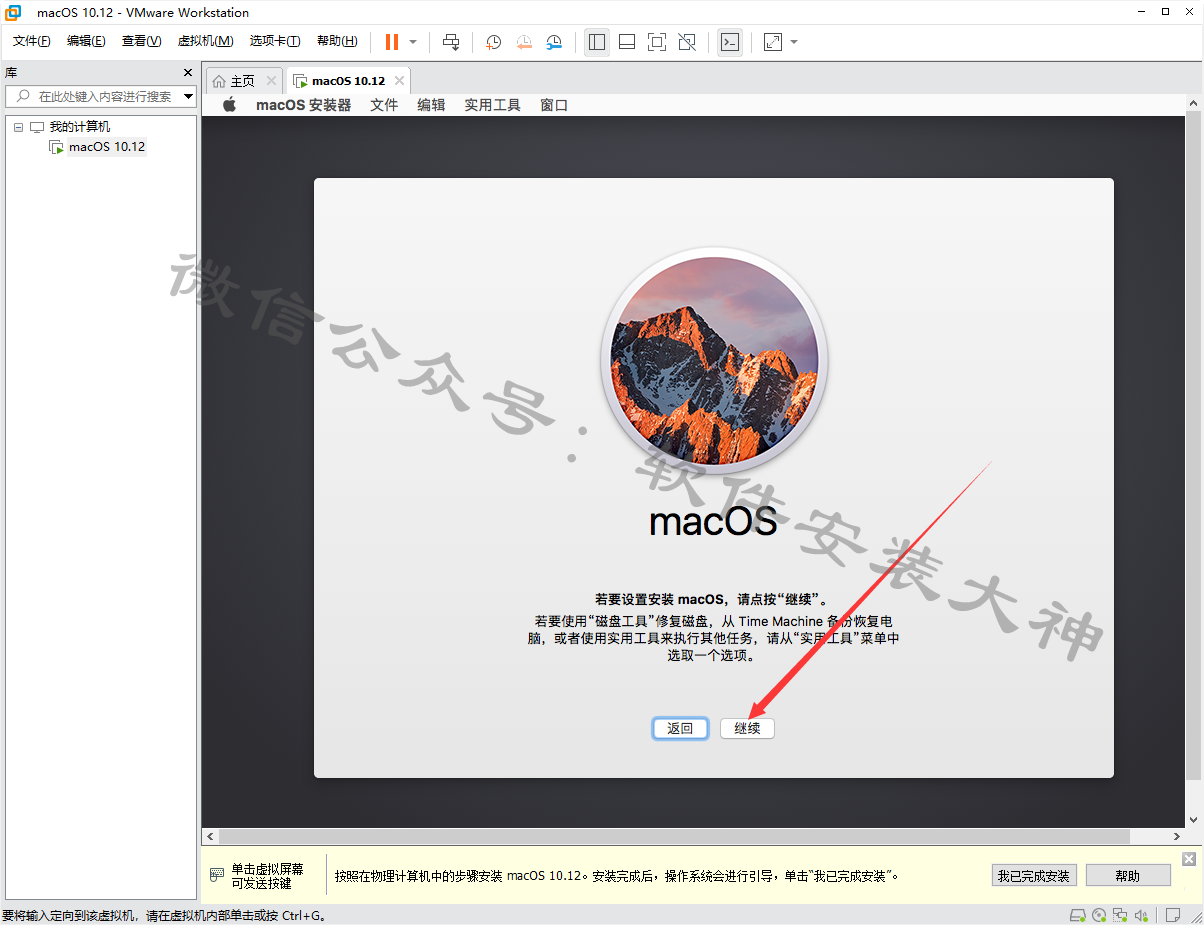Click the library search input field

coord(101,96)
